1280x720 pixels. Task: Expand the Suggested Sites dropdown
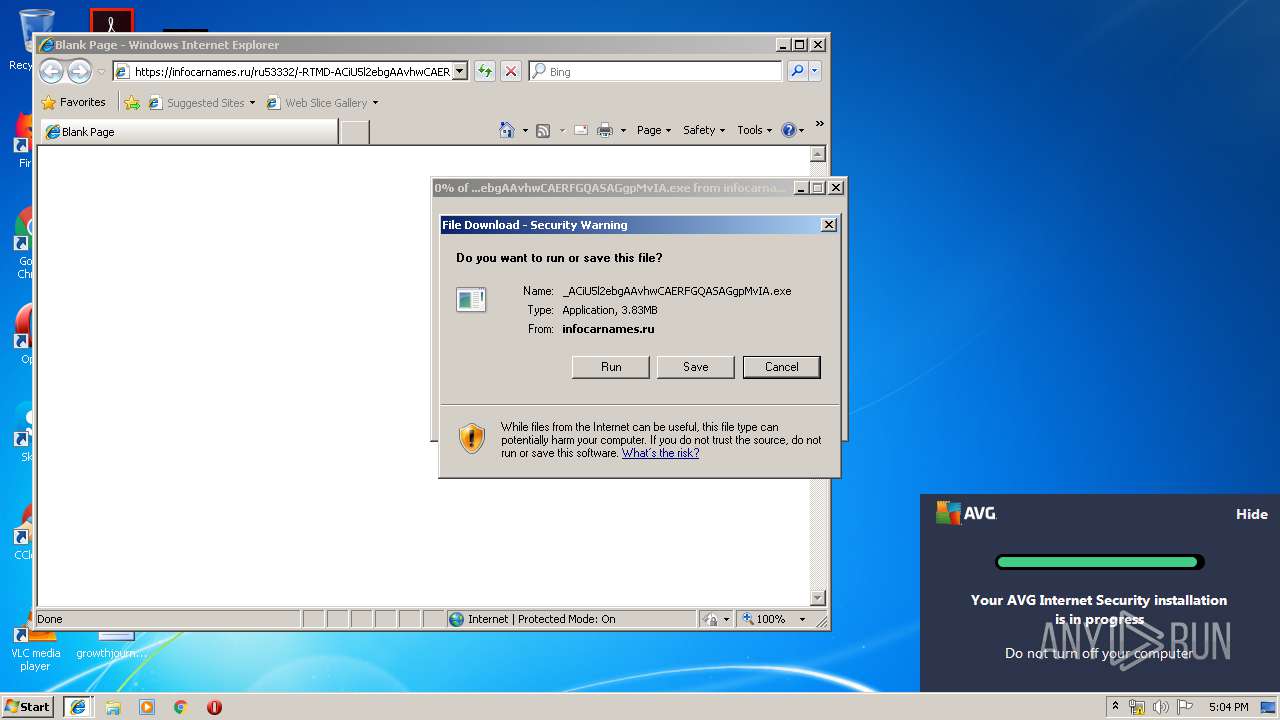(x=252, y=103)
